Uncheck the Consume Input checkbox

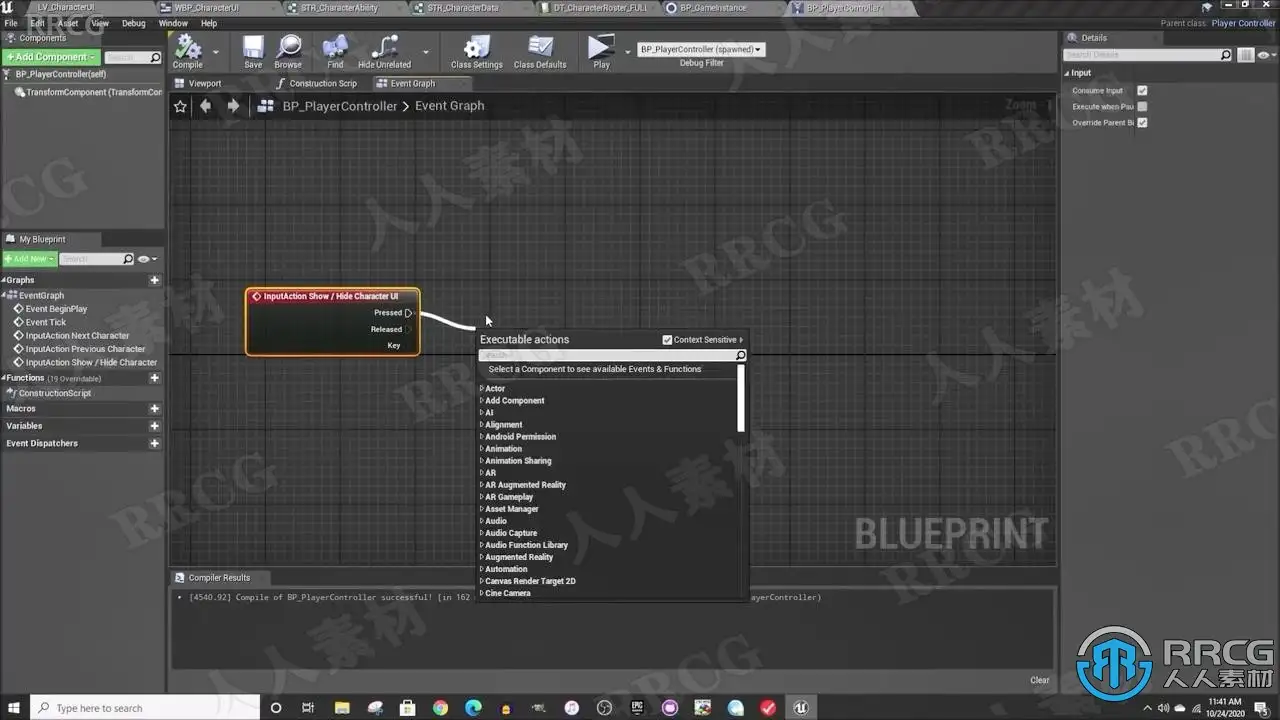point(1142,90)
